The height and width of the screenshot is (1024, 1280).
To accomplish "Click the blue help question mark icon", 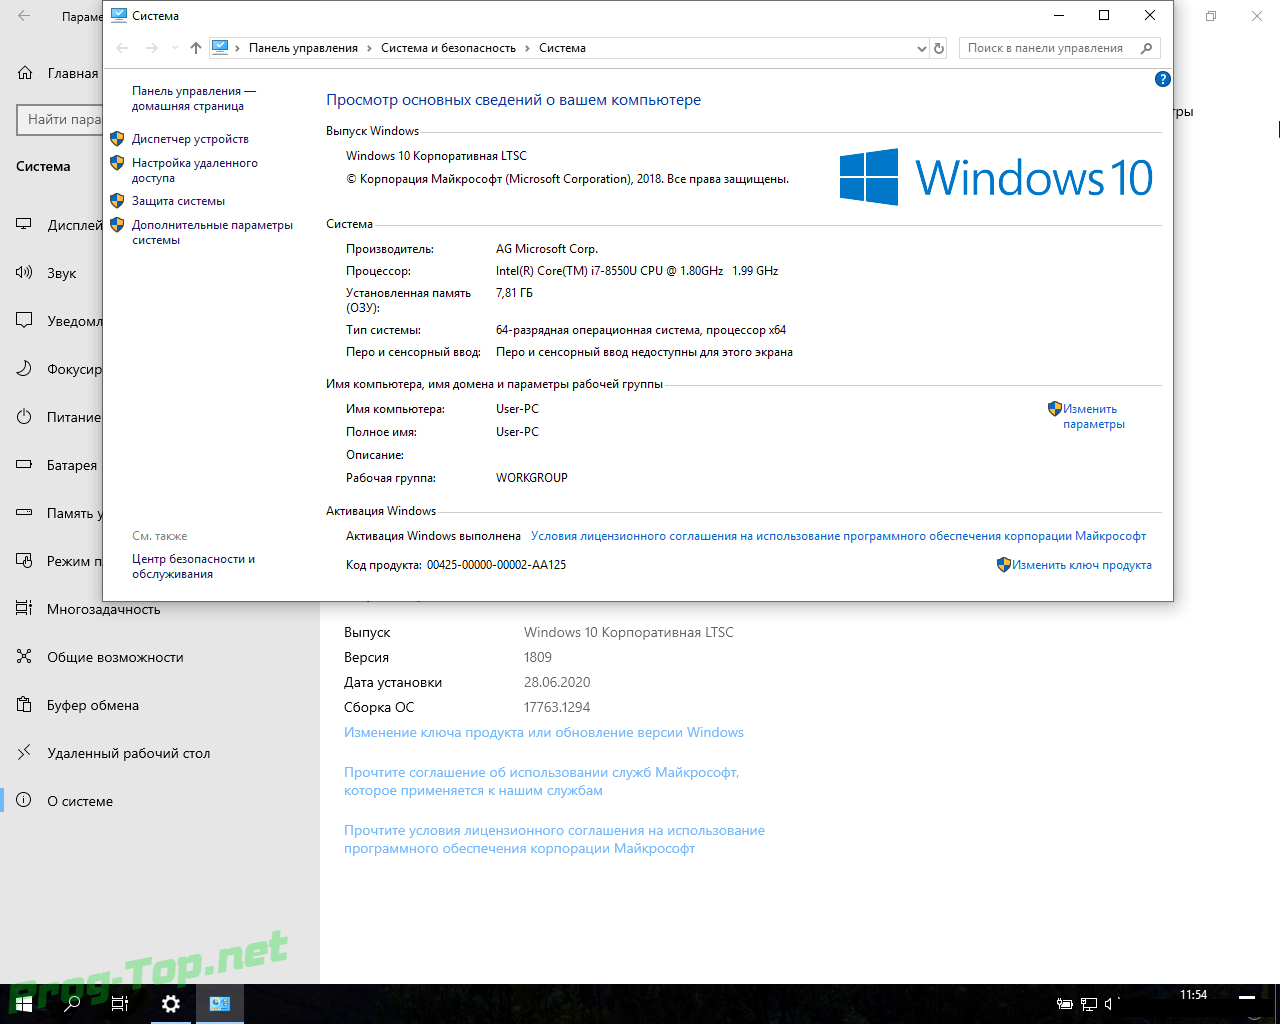I will point(1162,79).
